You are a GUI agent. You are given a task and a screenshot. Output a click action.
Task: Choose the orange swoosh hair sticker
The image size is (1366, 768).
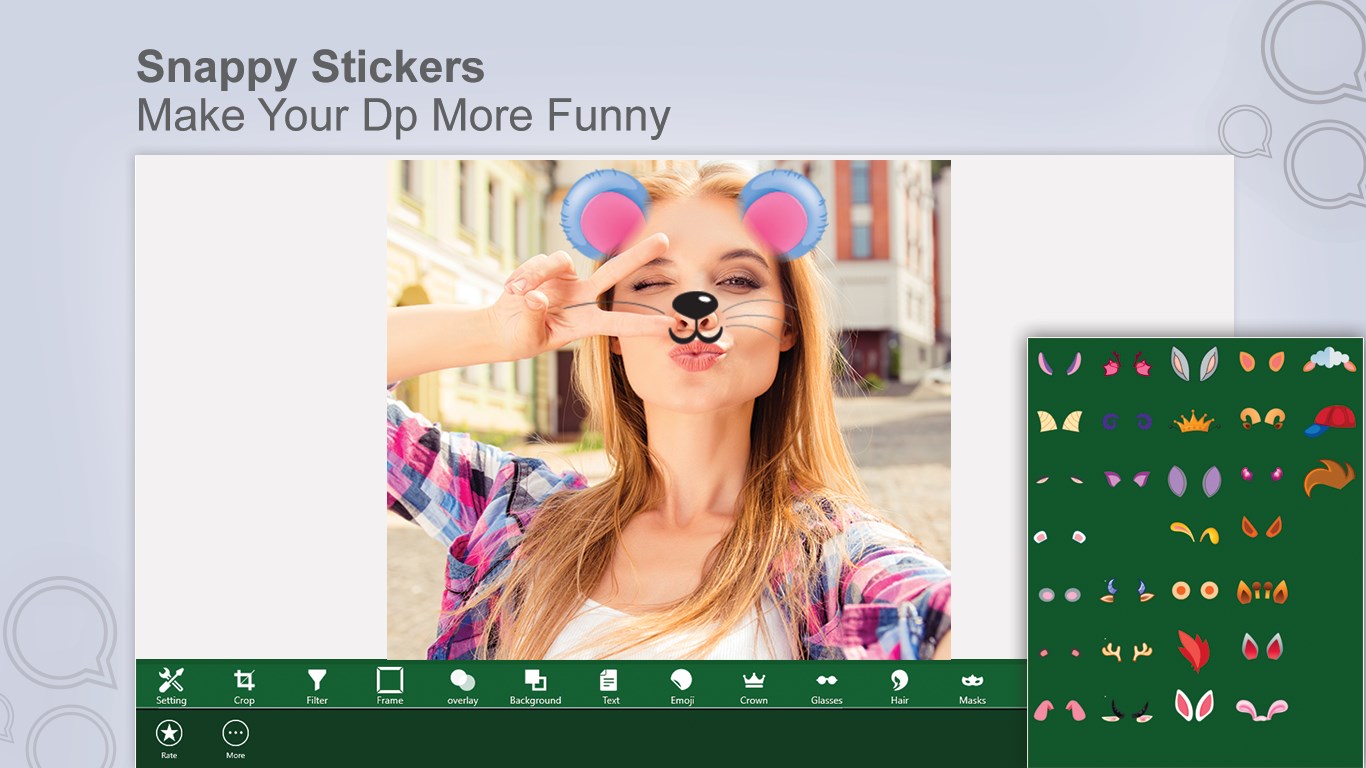(x=1329, y=478)
